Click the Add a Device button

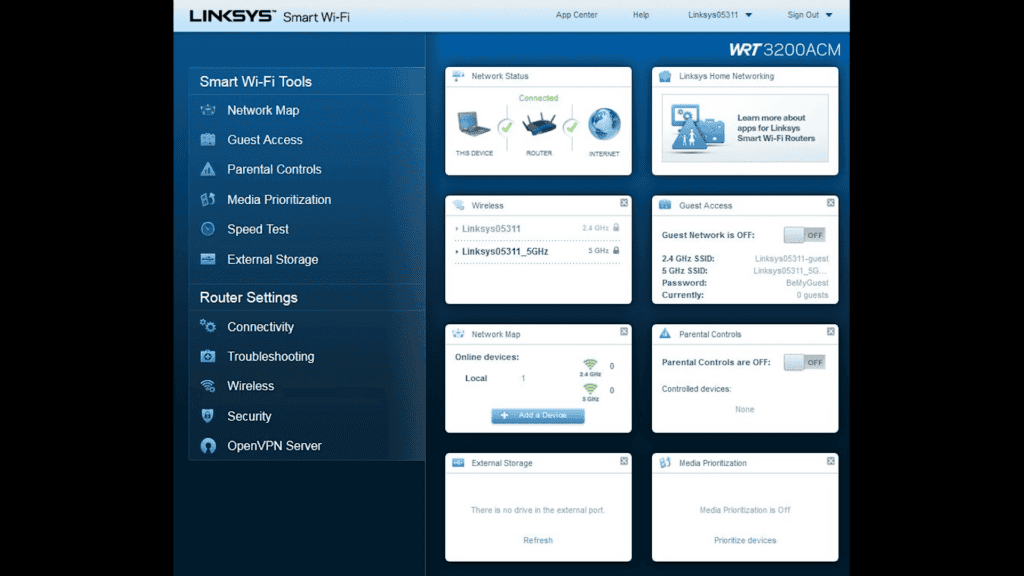pyautogui.click(x=538, y=414)
